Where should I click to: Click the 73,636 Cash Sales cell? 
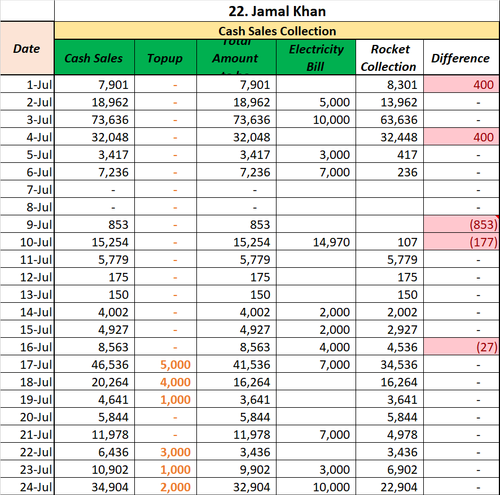[x=94, y=119]
